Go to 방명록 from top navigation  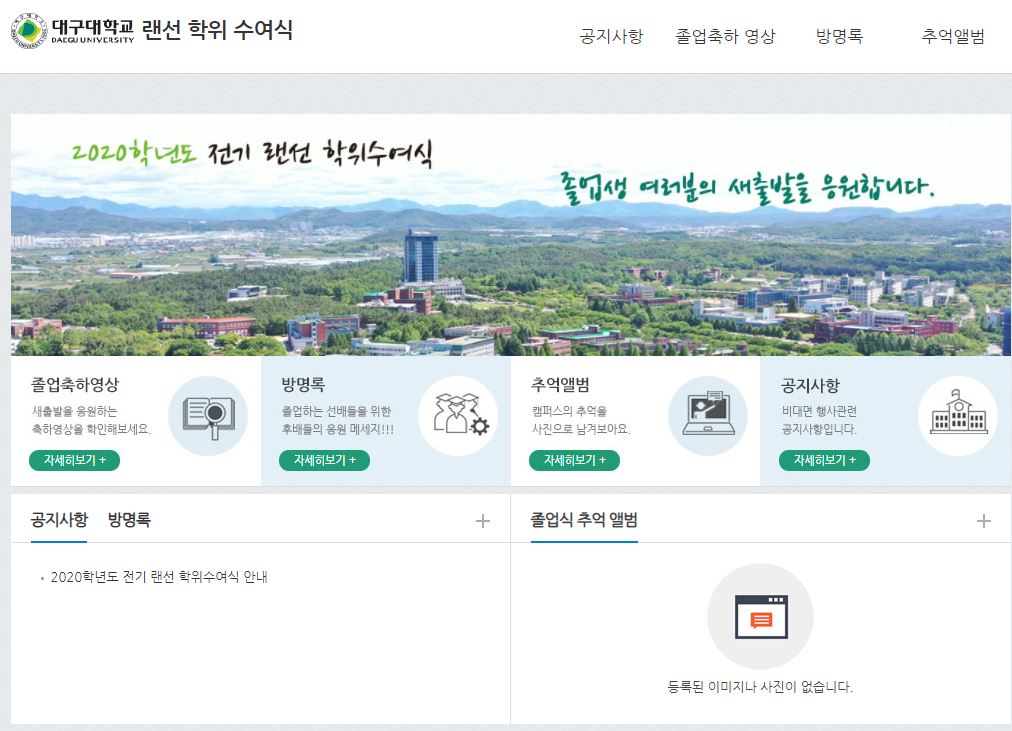coord(839,36)
